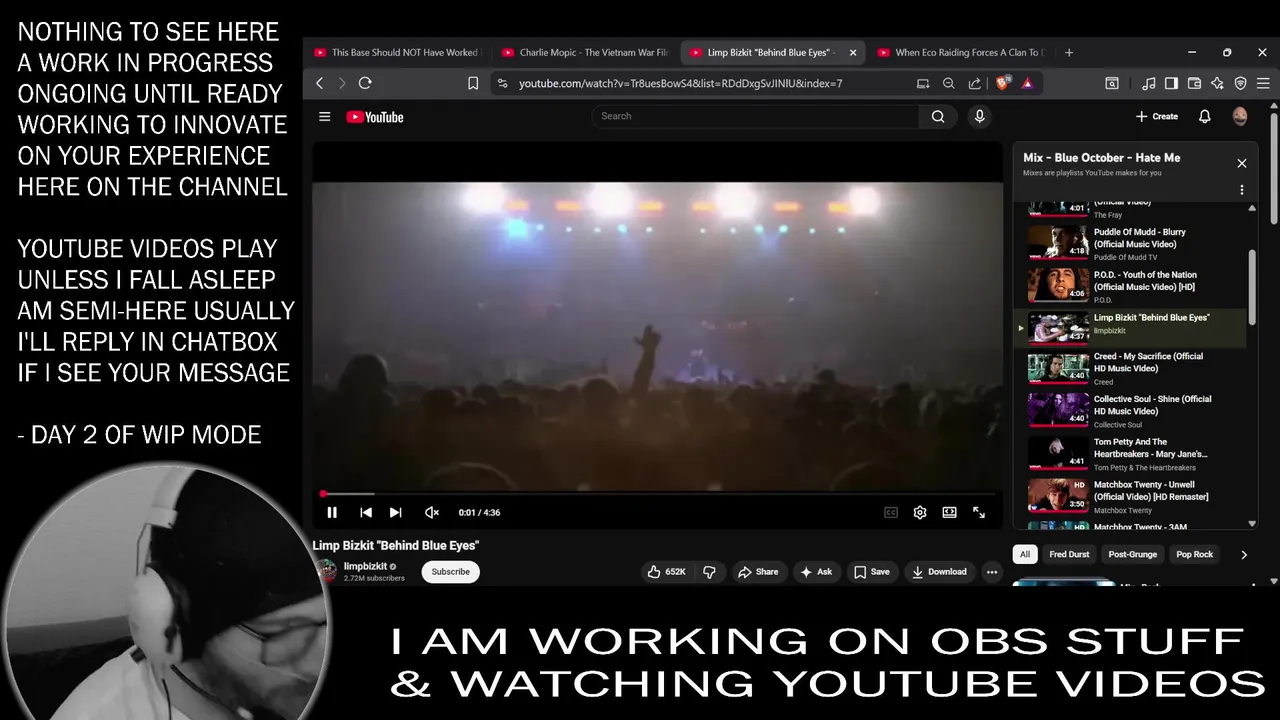The height and width of the screenshot is (720, 1280).
Task: Open the Brave playlist music-note icon
Action: point(1149,84)
